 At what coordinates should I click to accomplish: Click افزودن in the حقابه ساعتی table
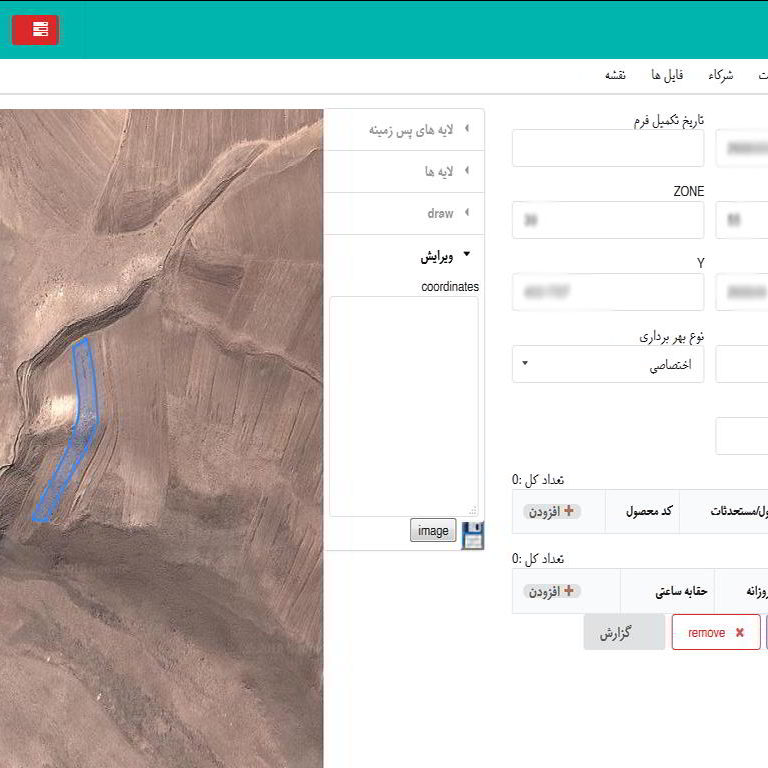(551, 591)
